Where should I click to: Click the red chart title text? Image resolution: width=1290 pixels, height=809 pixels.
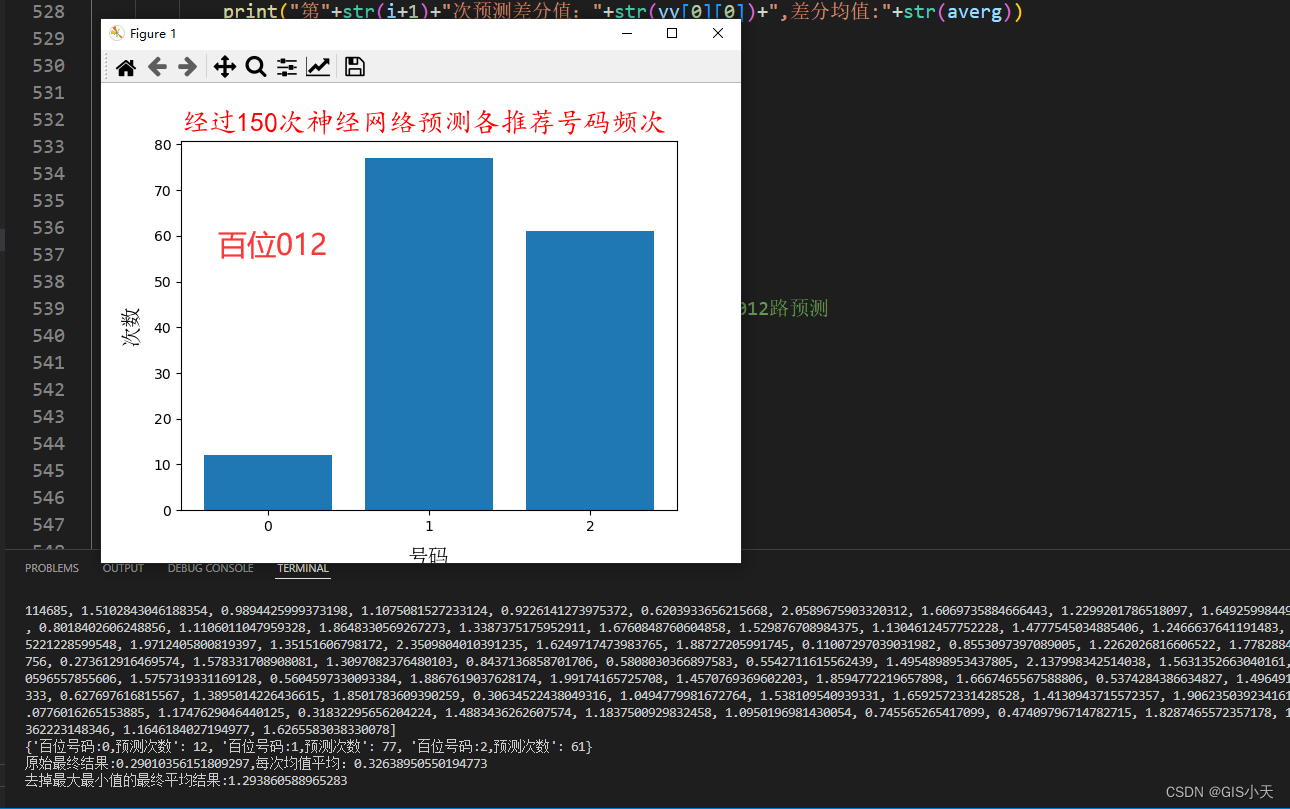pyautogui.click(x=424, y=123)
